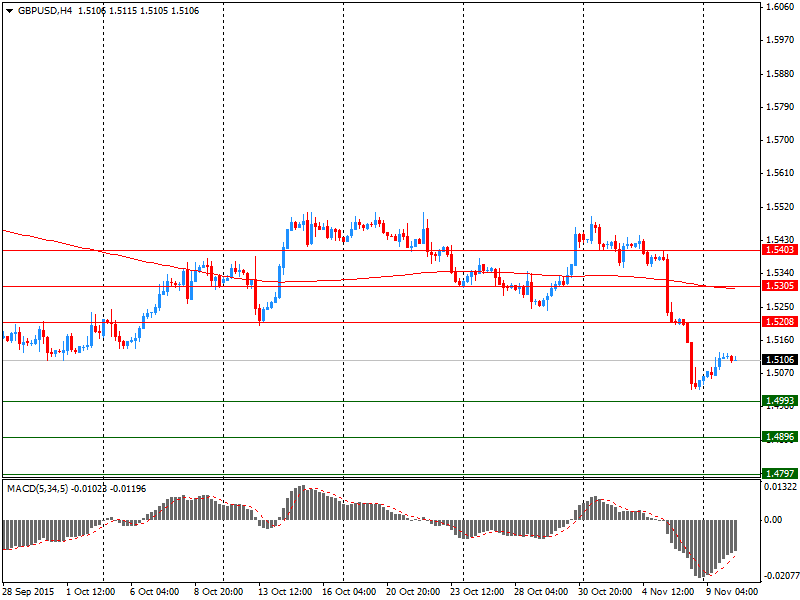
Task: Select the 1 Oct 12:00 time label
Action: (x=91, y=592)
